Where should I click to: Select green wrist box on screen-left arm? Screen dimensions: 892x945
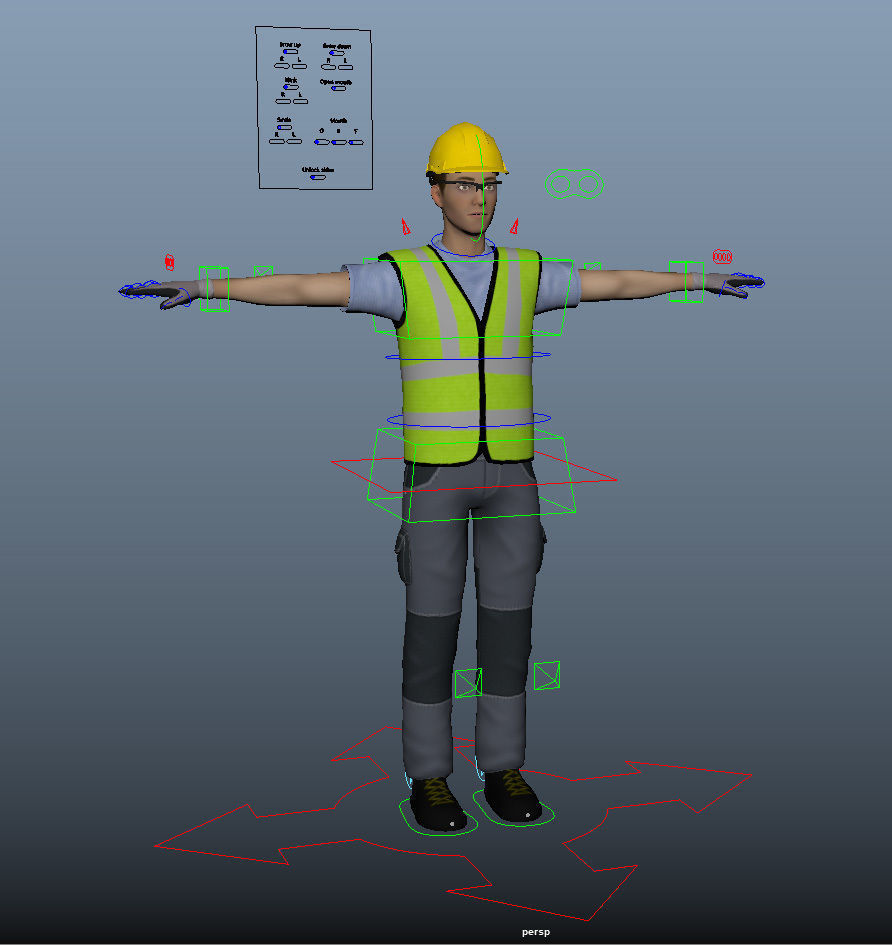[x=214, y=289]
